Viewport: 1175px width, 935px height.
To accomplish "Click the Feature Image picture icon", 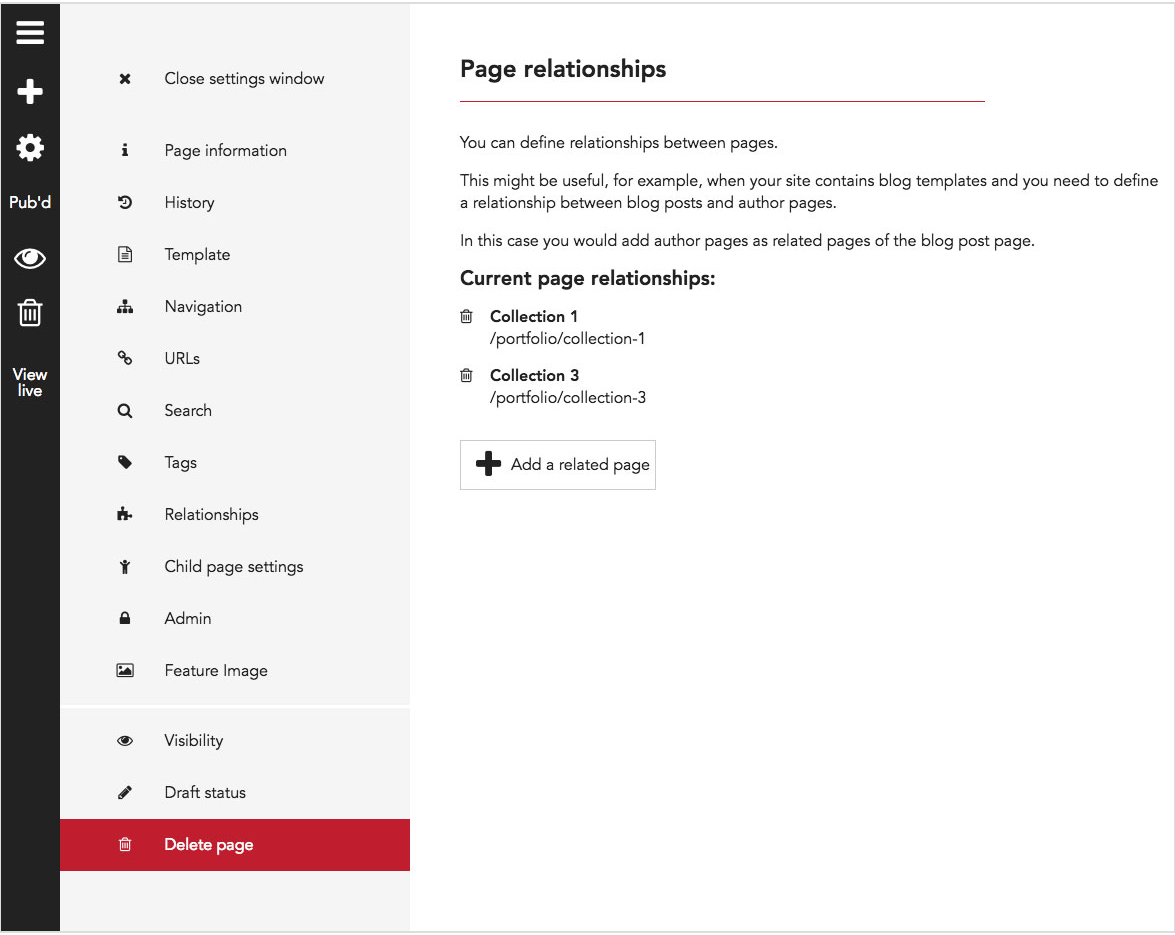I will point(125,671).
